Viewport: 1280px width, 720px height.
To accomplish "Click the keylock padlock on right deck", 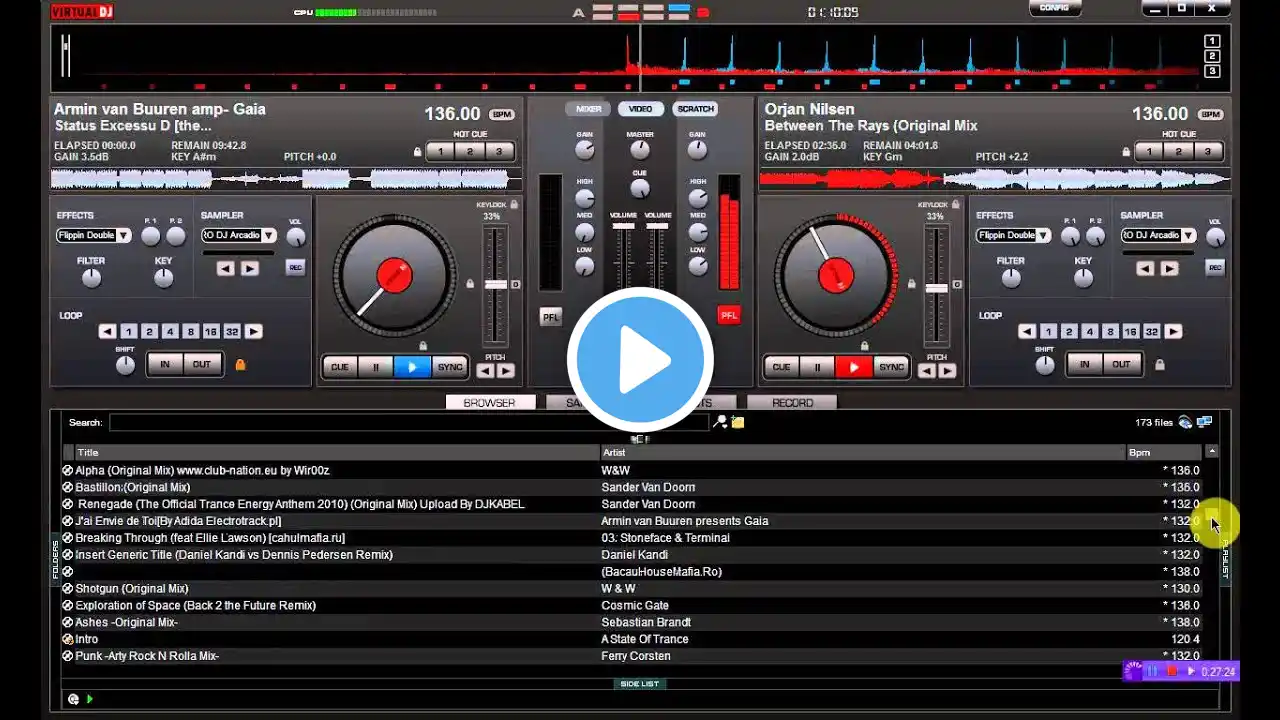I will [956, 204].
